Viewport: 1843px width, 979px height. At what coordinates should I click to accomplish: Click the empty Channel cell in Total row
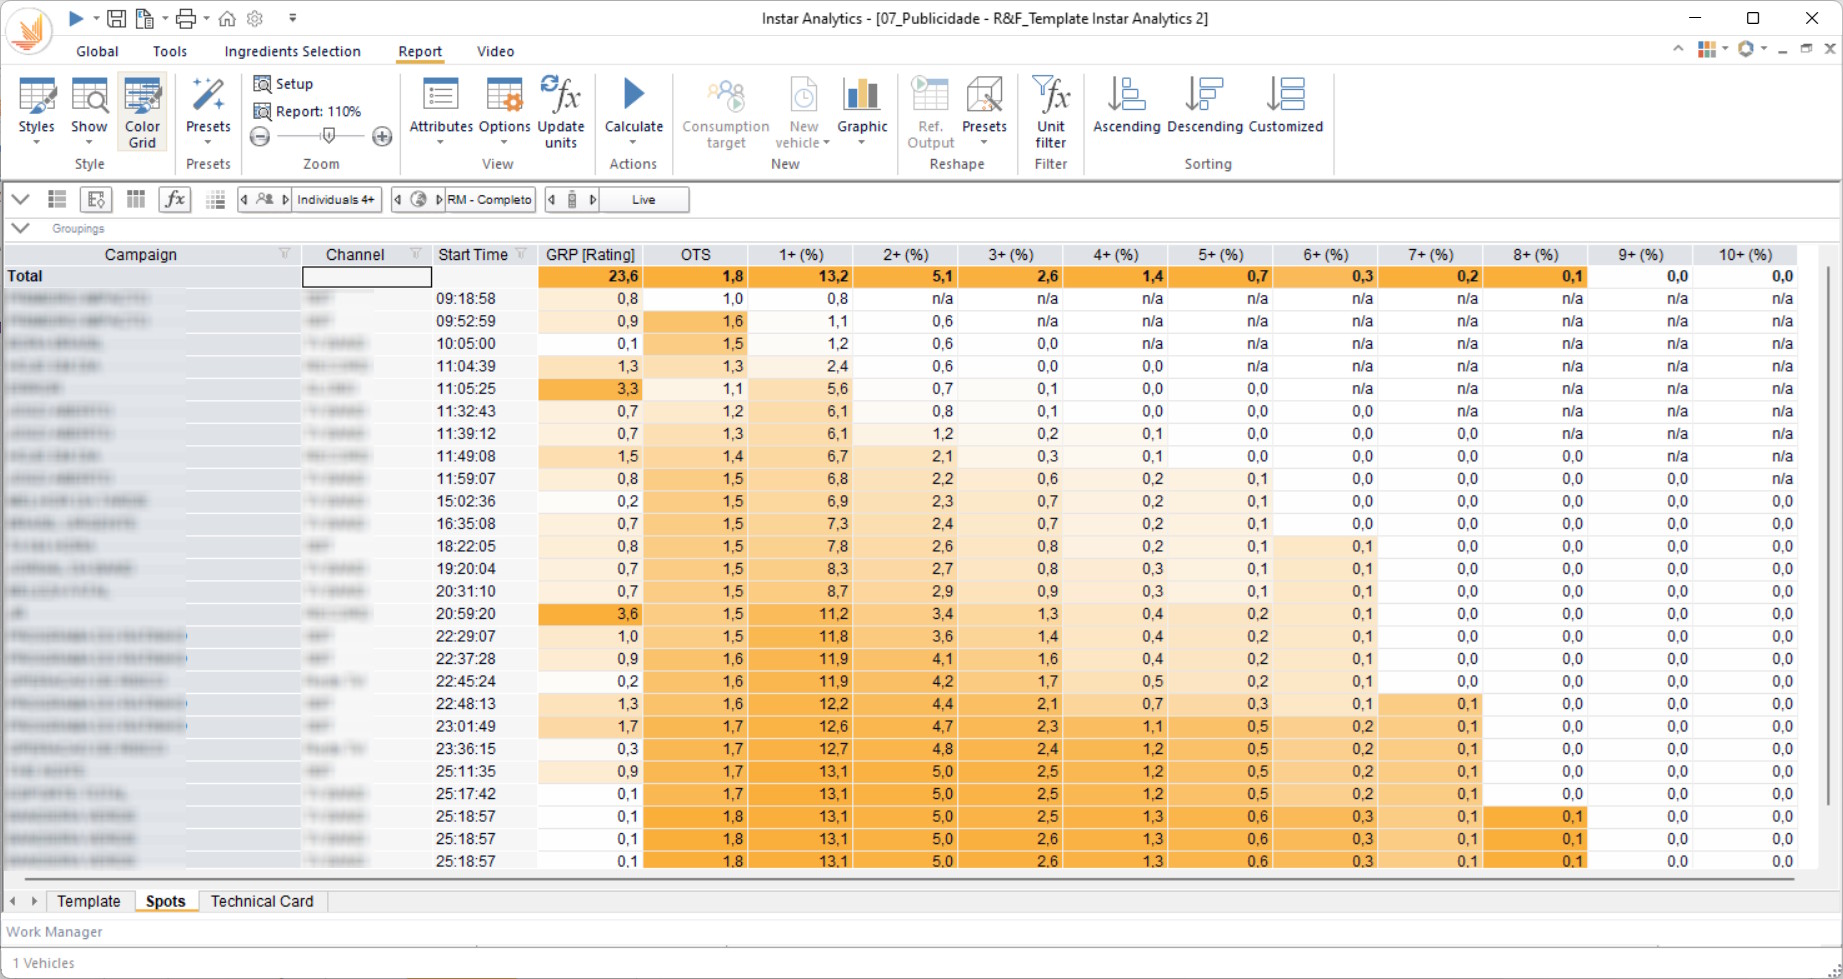367,277
